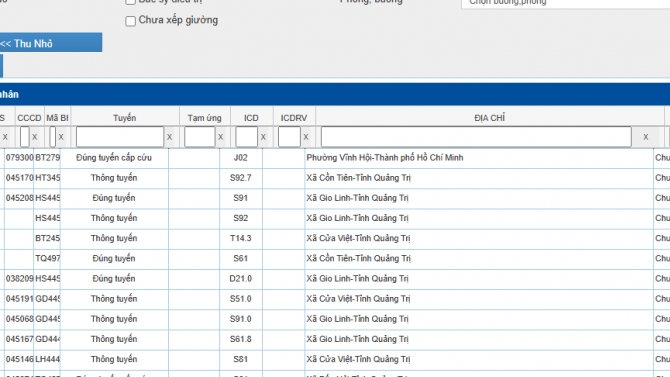Select ICD code S91 cell
The width and height of the screenshot is (670, 377).
pyautogui.click(x=241, y=198)
